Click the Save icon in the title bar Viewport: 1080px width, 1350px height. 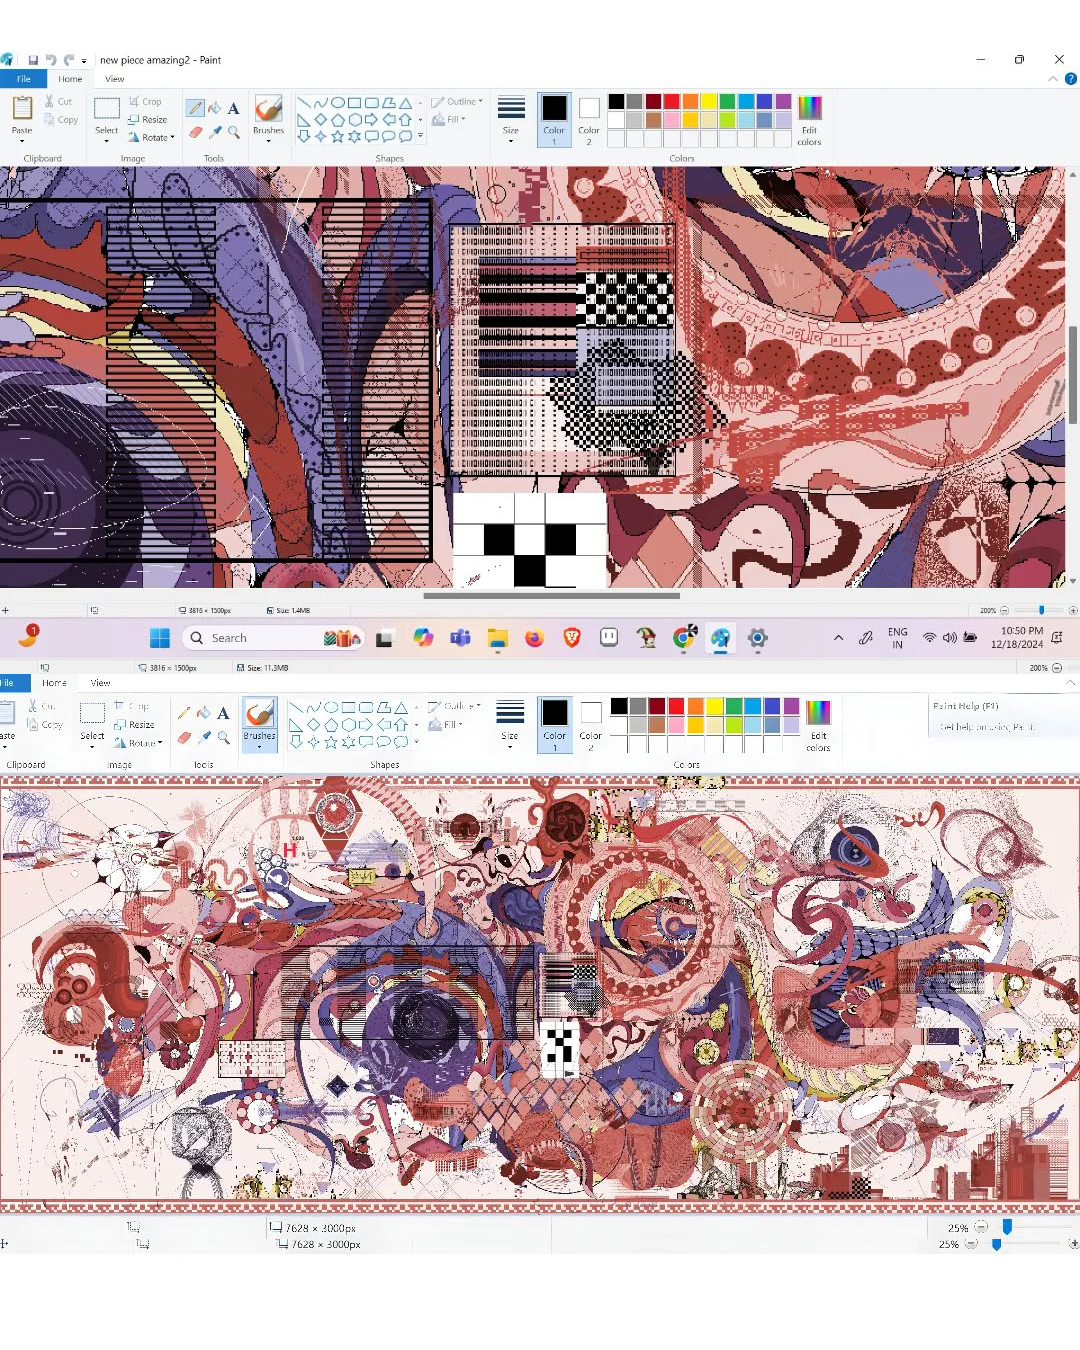click(33, 60)
